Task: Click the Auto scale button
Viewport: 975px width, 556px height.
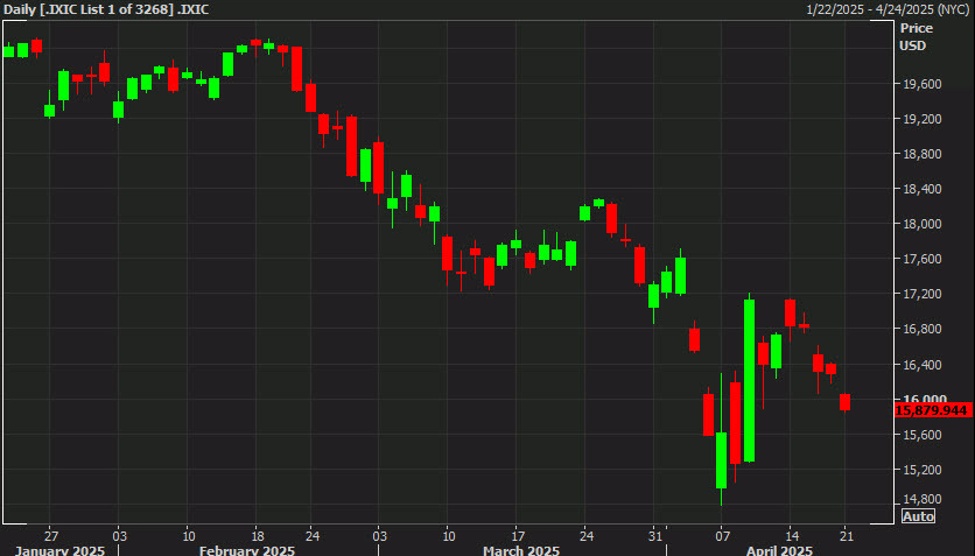Action: (x=918, y=516)
